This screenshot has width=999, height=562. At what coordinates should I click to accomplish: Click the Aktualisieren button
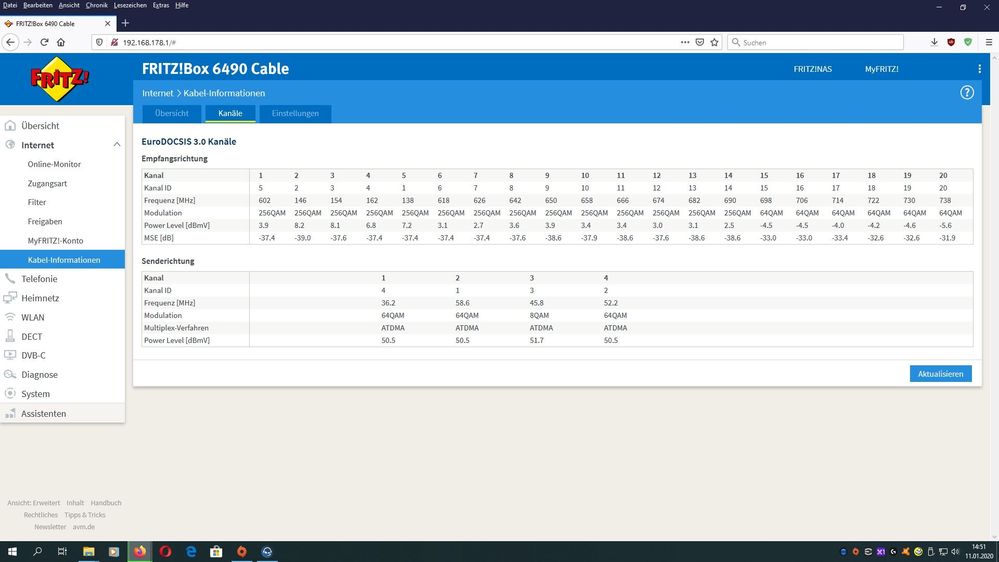point(940,373)
